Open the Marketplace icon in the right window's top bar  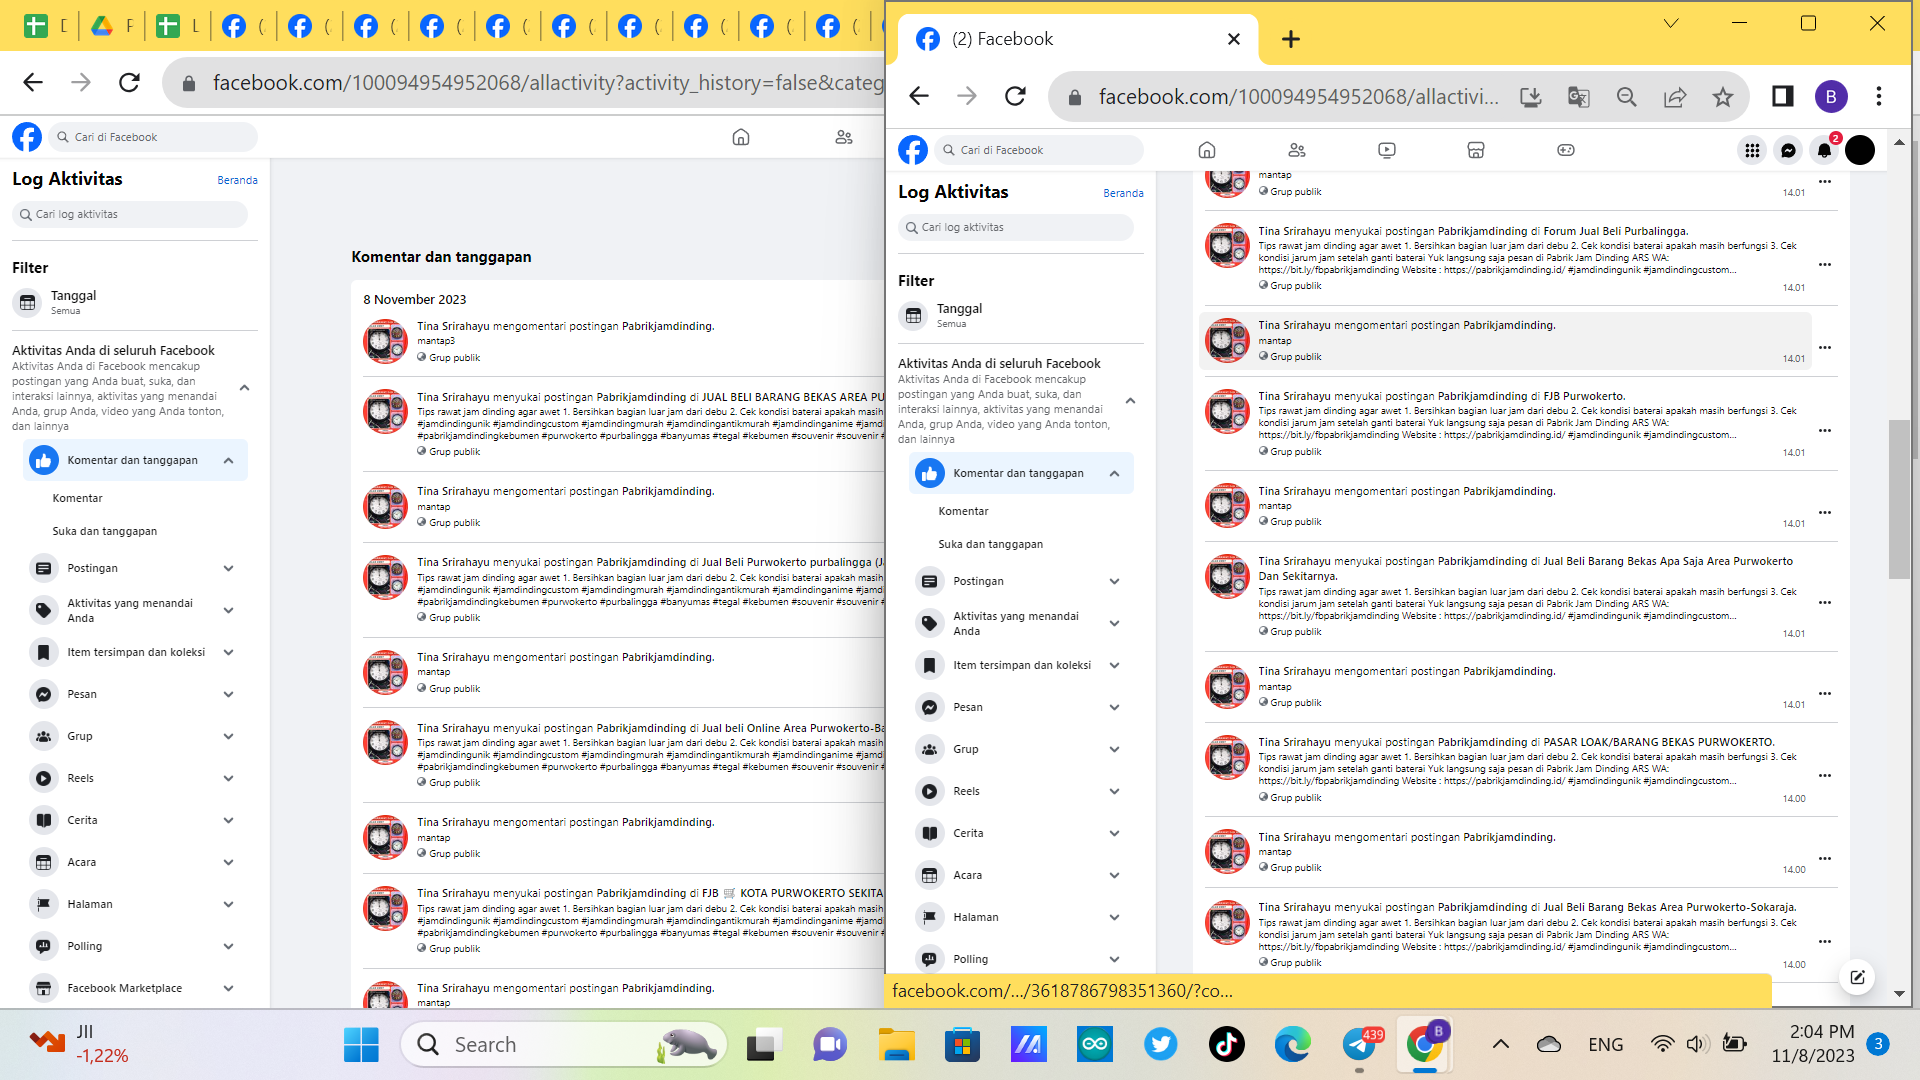point(1475,150)
